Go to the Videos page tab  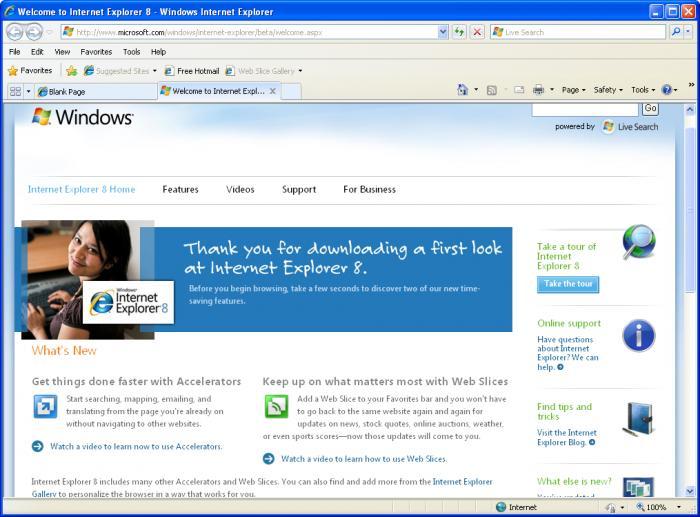(240, 189)
